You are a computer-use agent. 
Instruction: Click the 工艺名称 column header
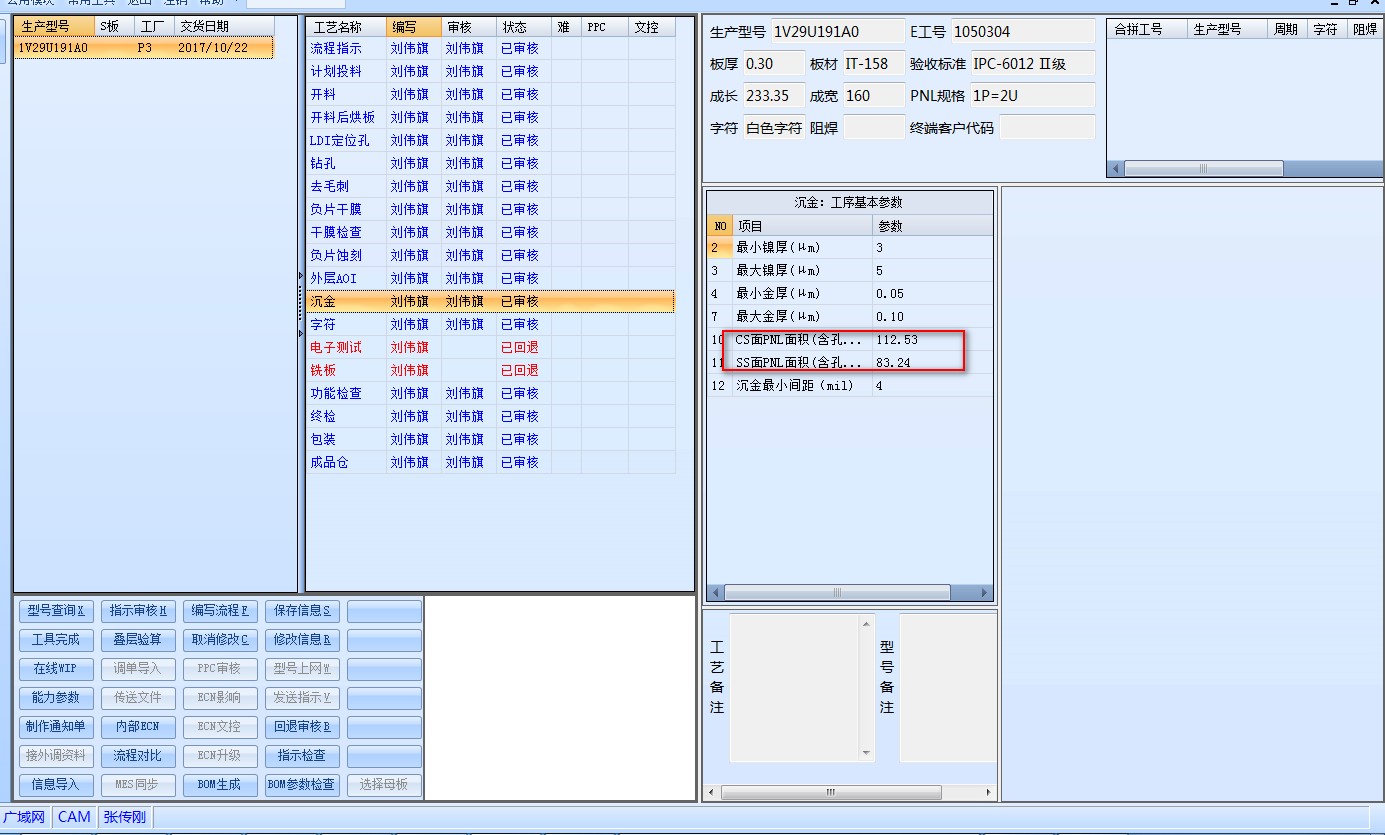[346, 28]
